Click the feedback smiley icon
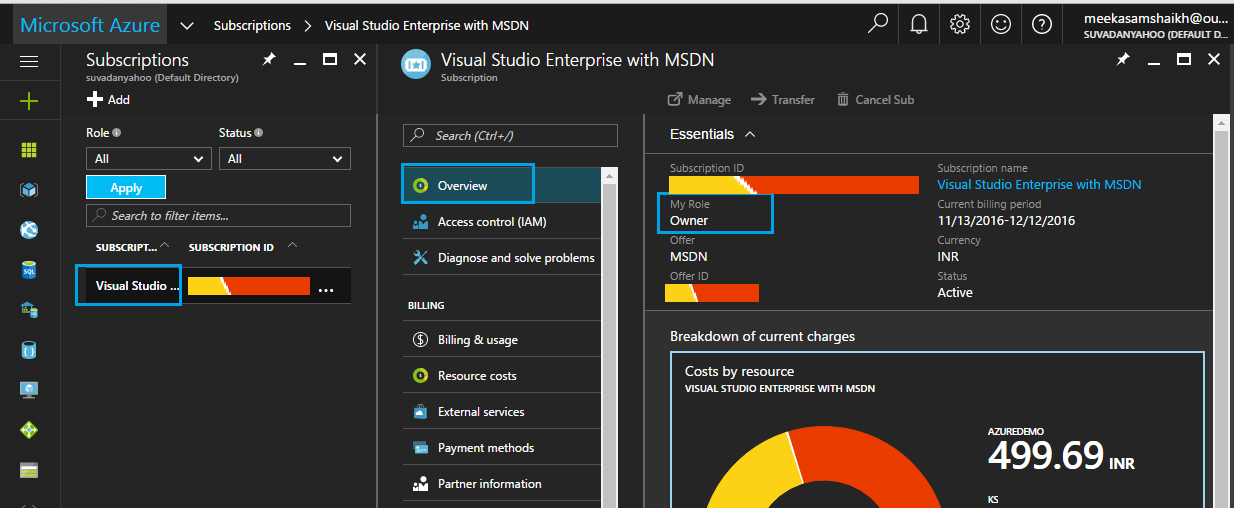The height and width of the screenshot is (510, 1234). tap(1001, 25)
